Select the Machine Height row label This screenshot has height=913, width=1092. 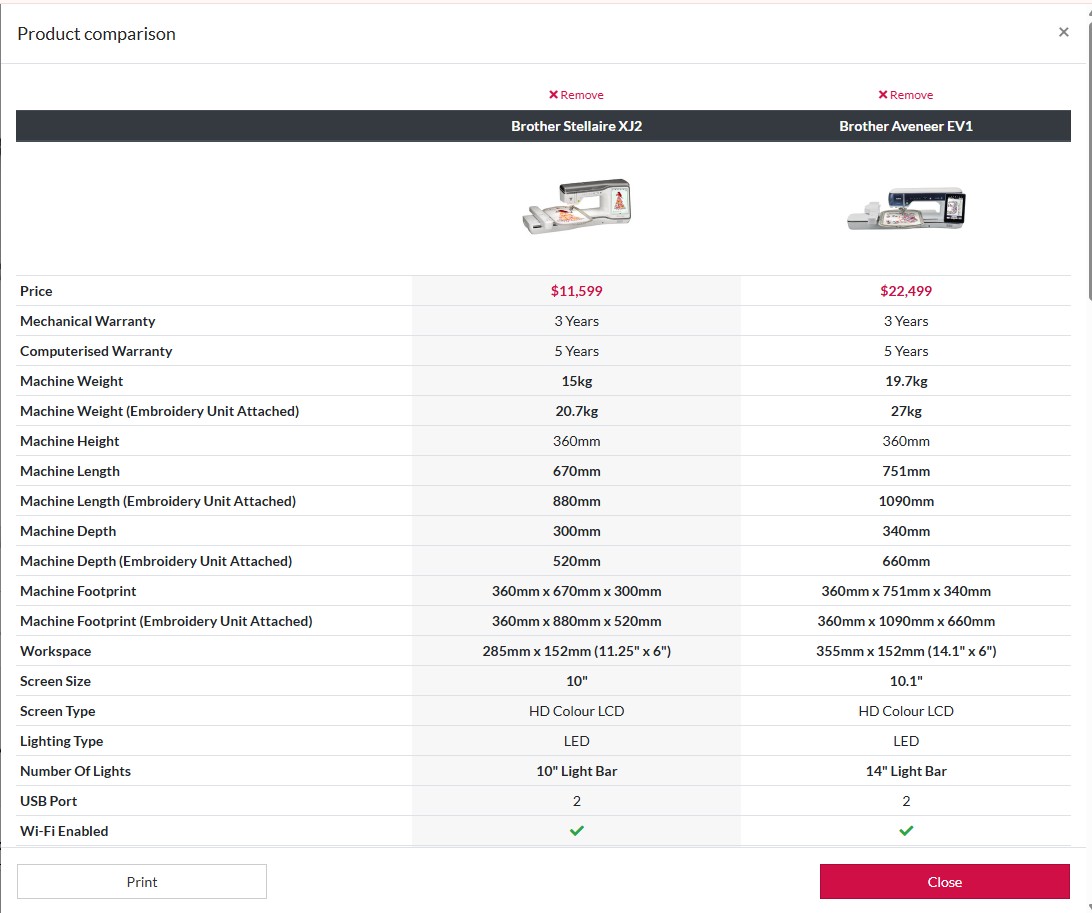pos(70,441)
